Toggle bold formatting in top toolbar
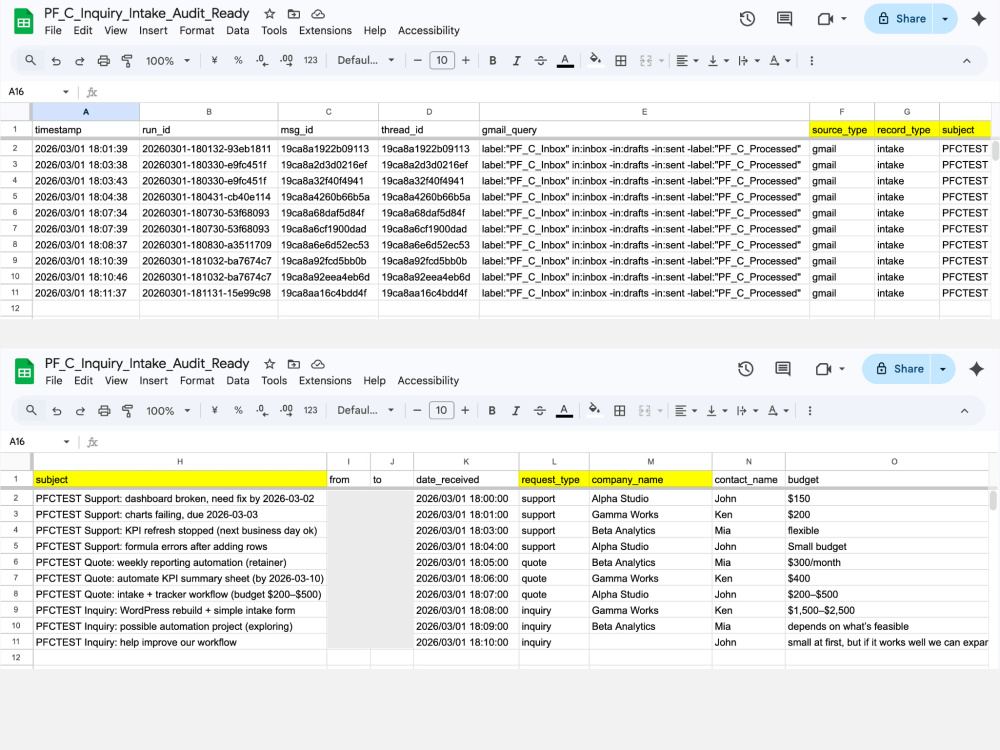Screen dimensions: 1000x750 (492, 61)
